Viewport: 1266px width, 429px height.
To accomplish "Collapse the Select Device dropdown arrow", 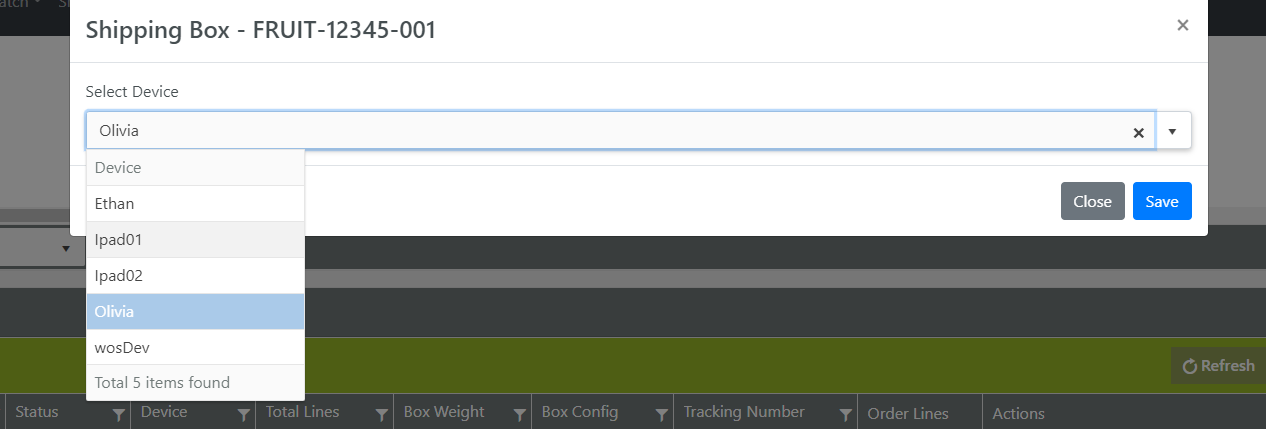I will pos(1173,131).
